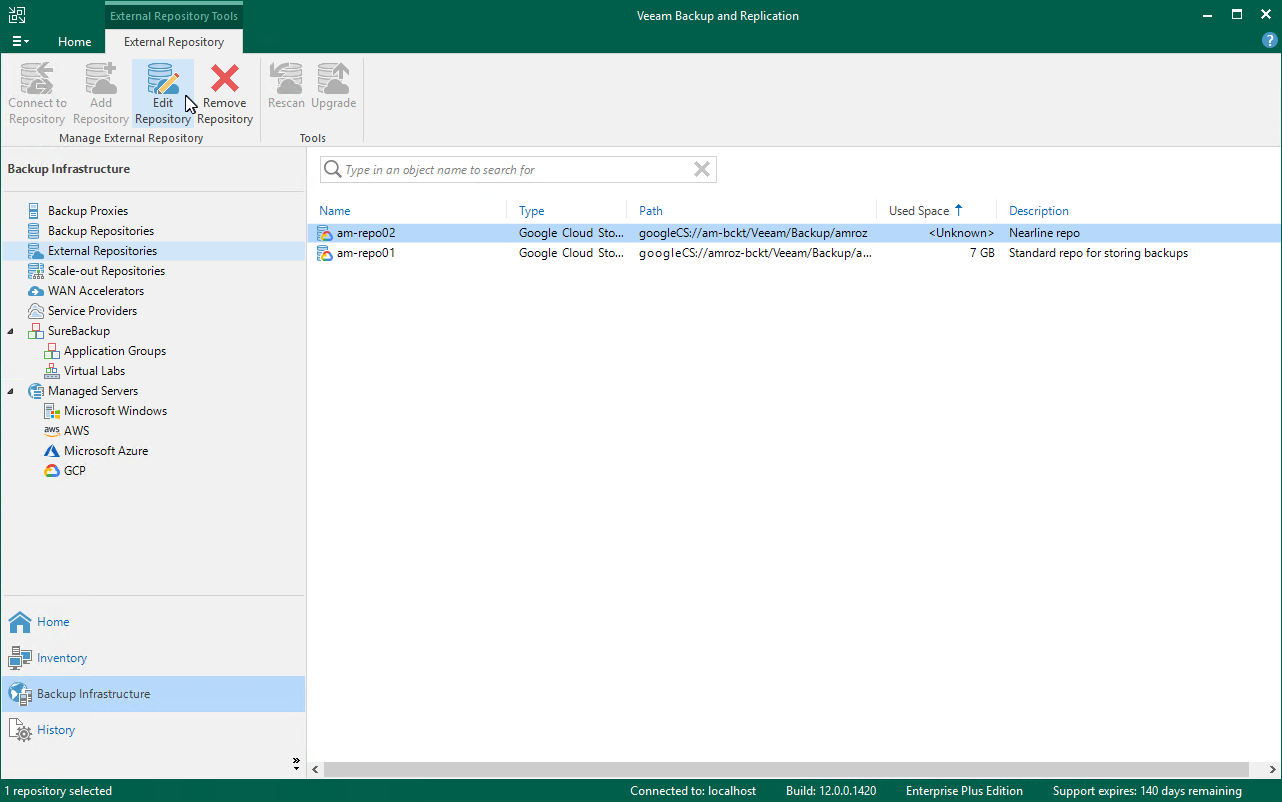Viewport: 1282px width, 802px height.
Task: Click the Service Providers node icon
Action: coord(36,311)
